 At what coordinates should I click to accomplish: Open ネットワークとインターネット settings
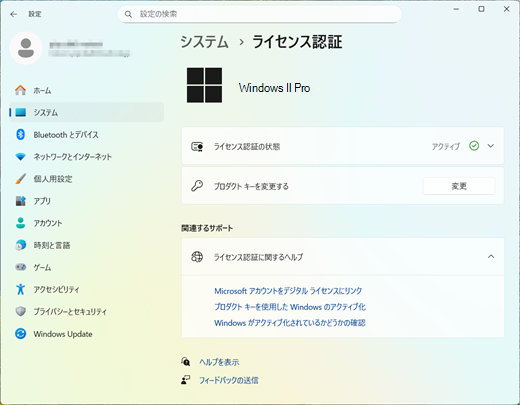[87, 157]
